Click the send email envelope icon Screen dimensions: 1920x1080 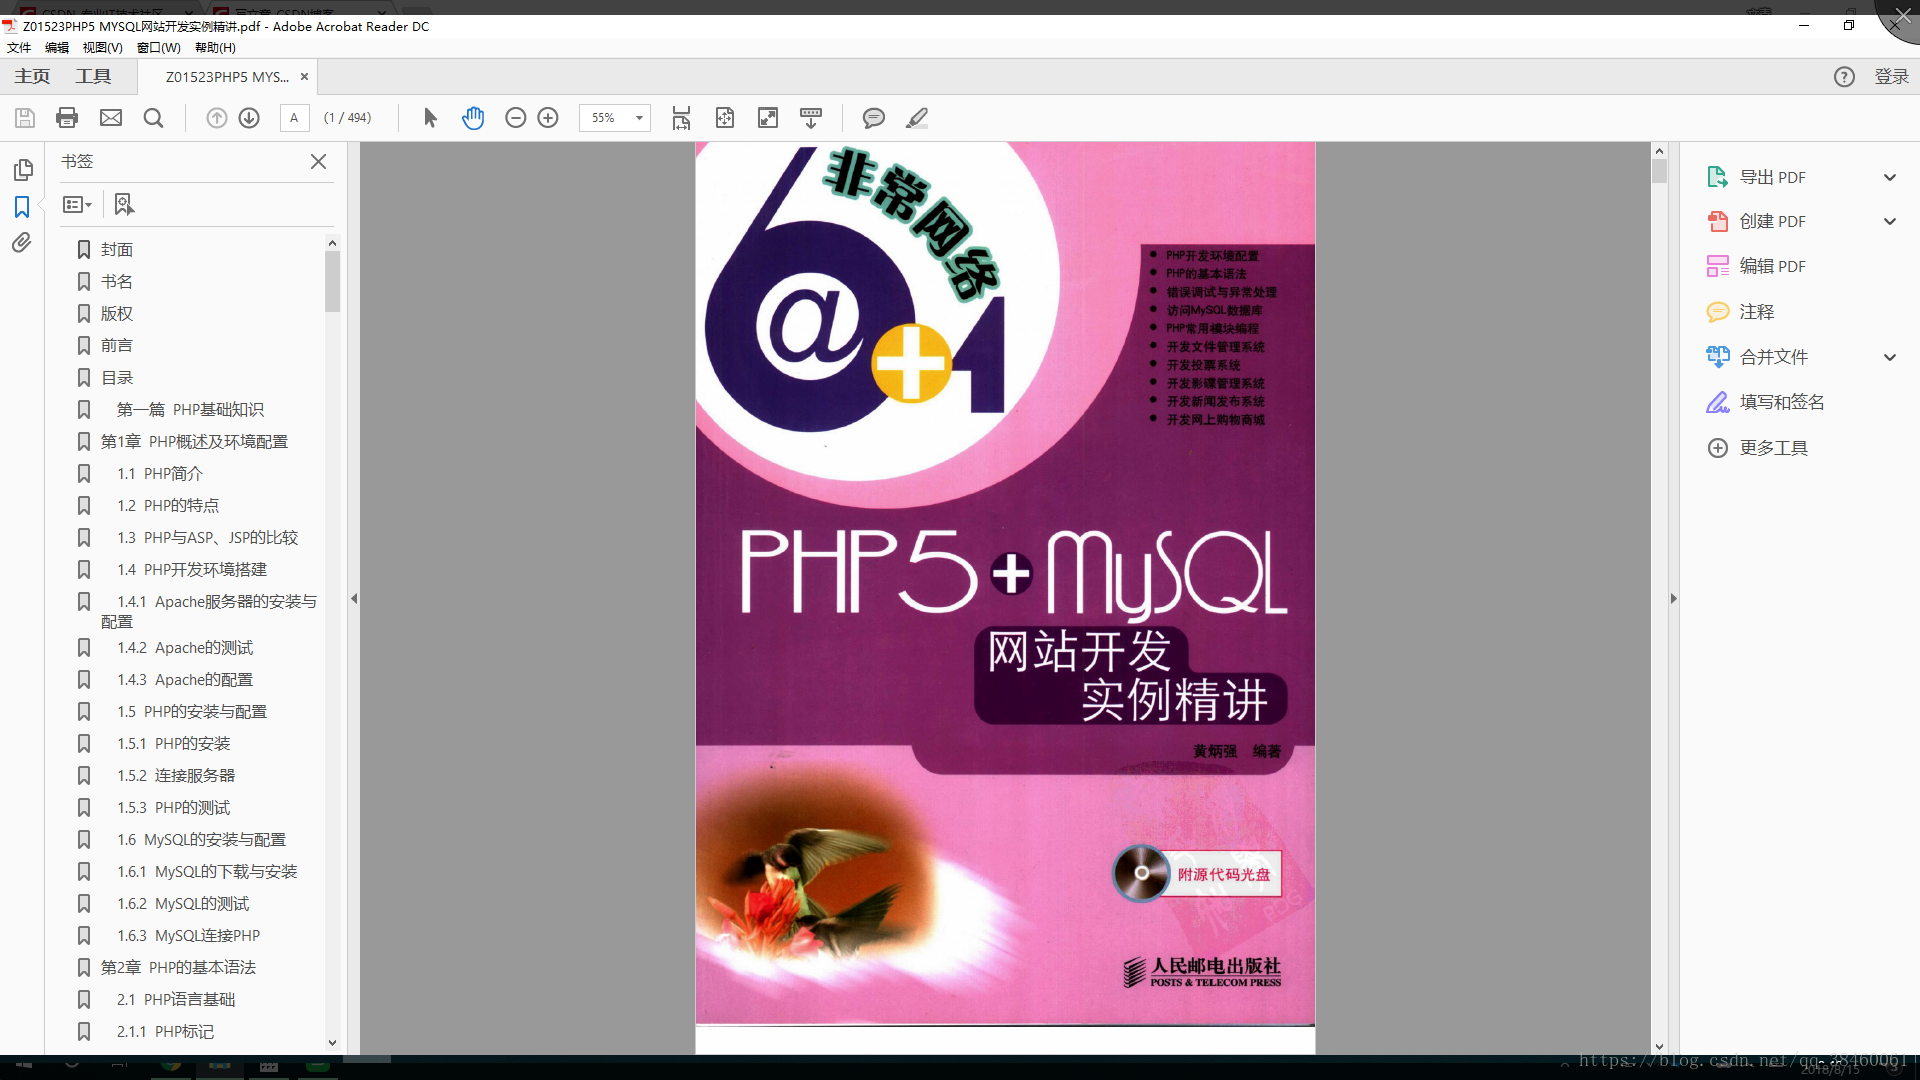click(x=111, y=118)
